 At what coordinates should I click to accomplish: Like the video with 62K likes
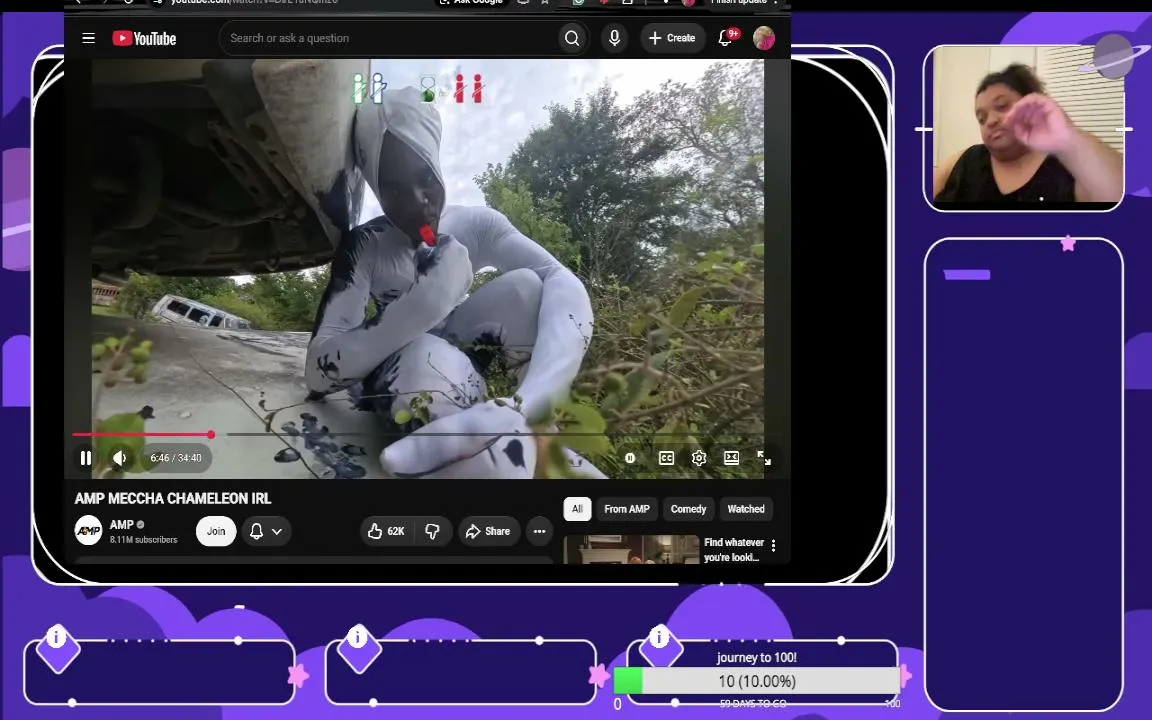click(x=386, y=531)
